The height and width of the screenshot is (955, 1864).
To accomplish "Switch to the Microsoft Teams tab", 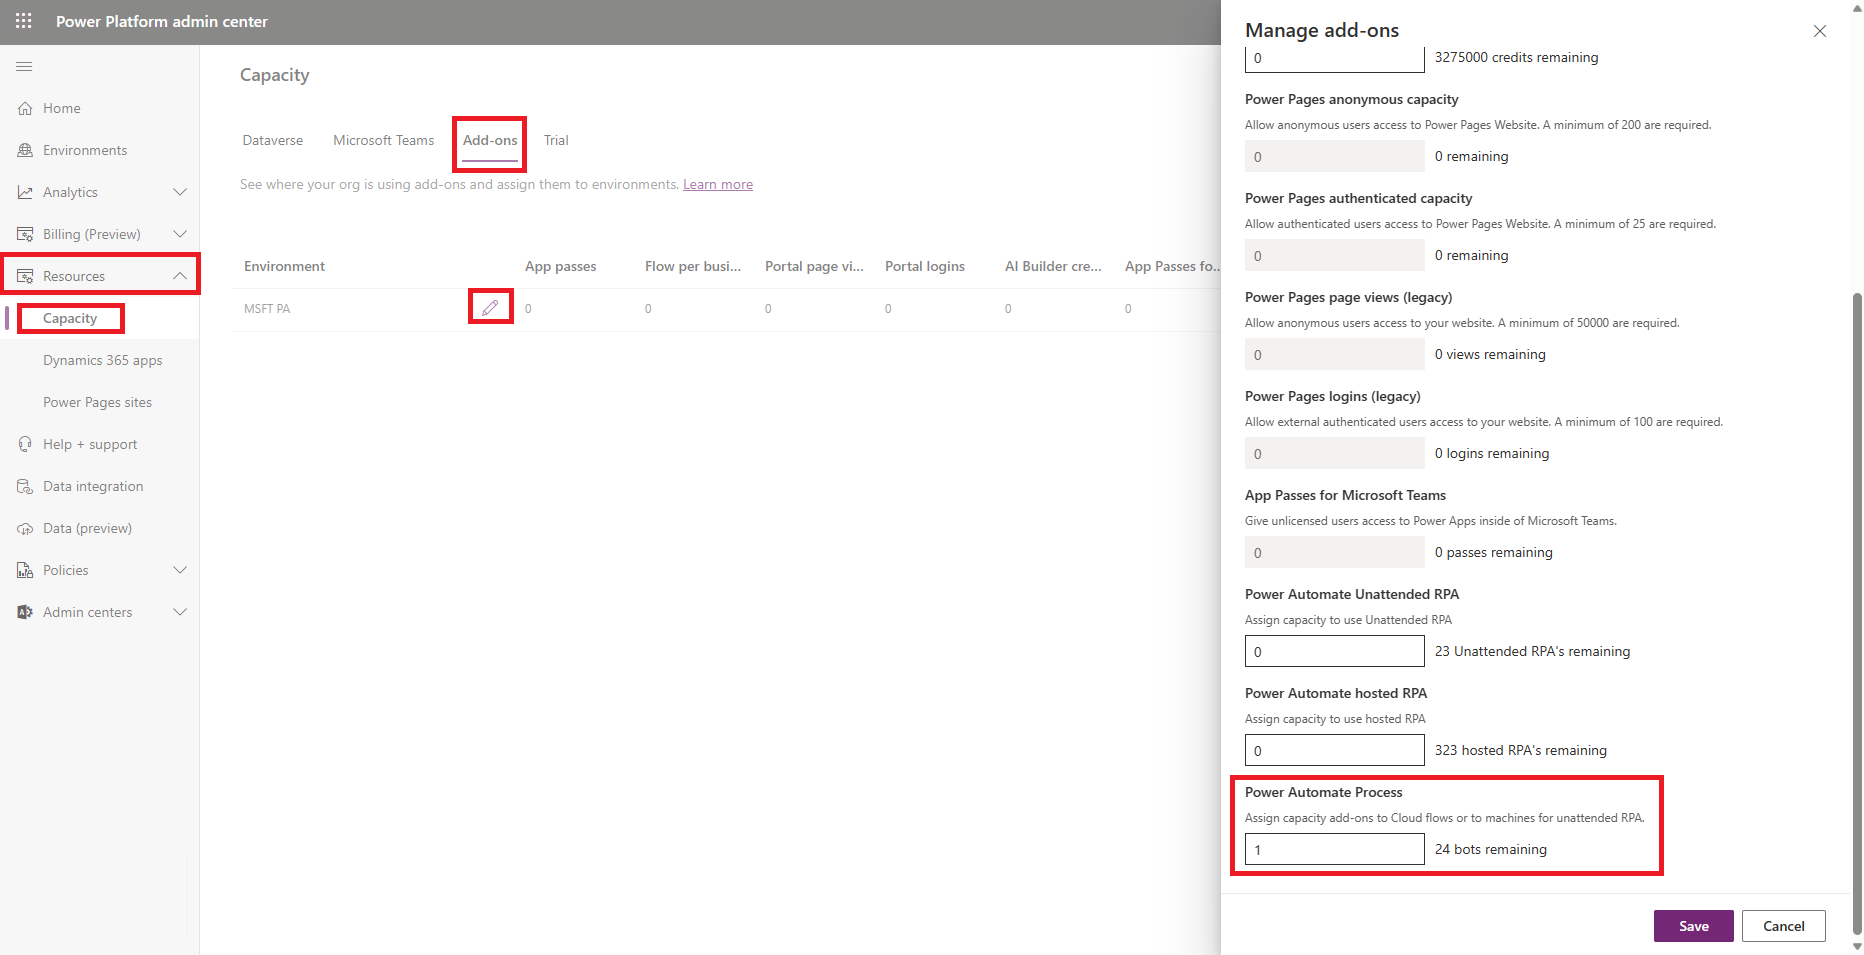I will [x=383, y=140].
